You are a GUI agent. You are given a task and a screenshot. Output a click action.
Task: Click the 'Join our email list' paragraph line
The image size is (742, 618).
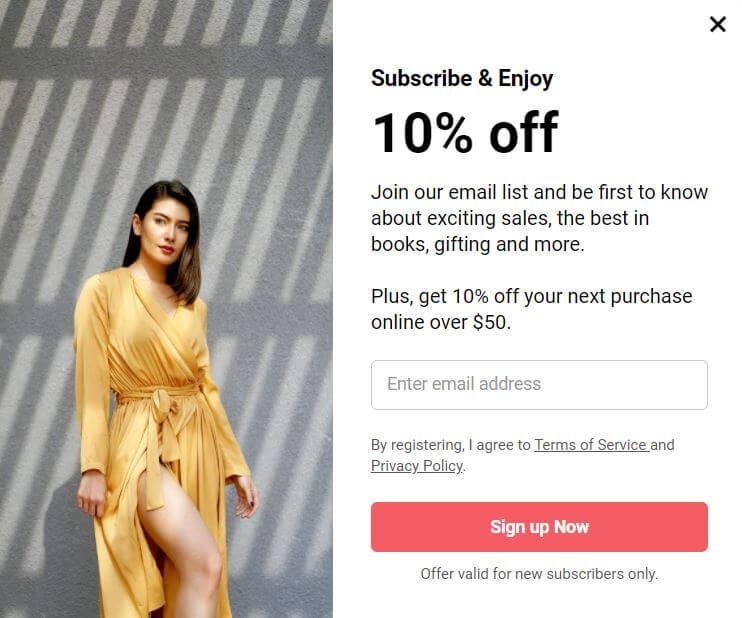click(539, 192)
